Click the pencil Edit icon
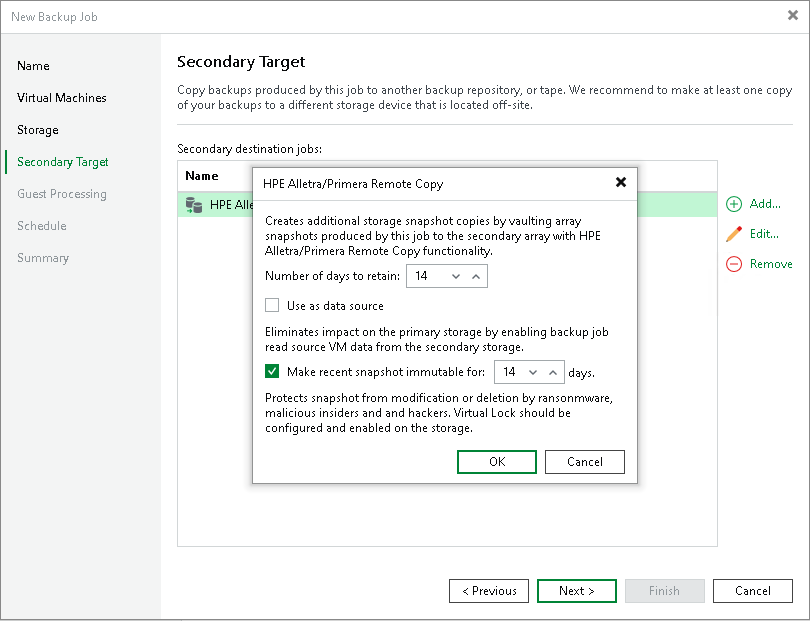This screenshot has width=810, height=621. 734,234
